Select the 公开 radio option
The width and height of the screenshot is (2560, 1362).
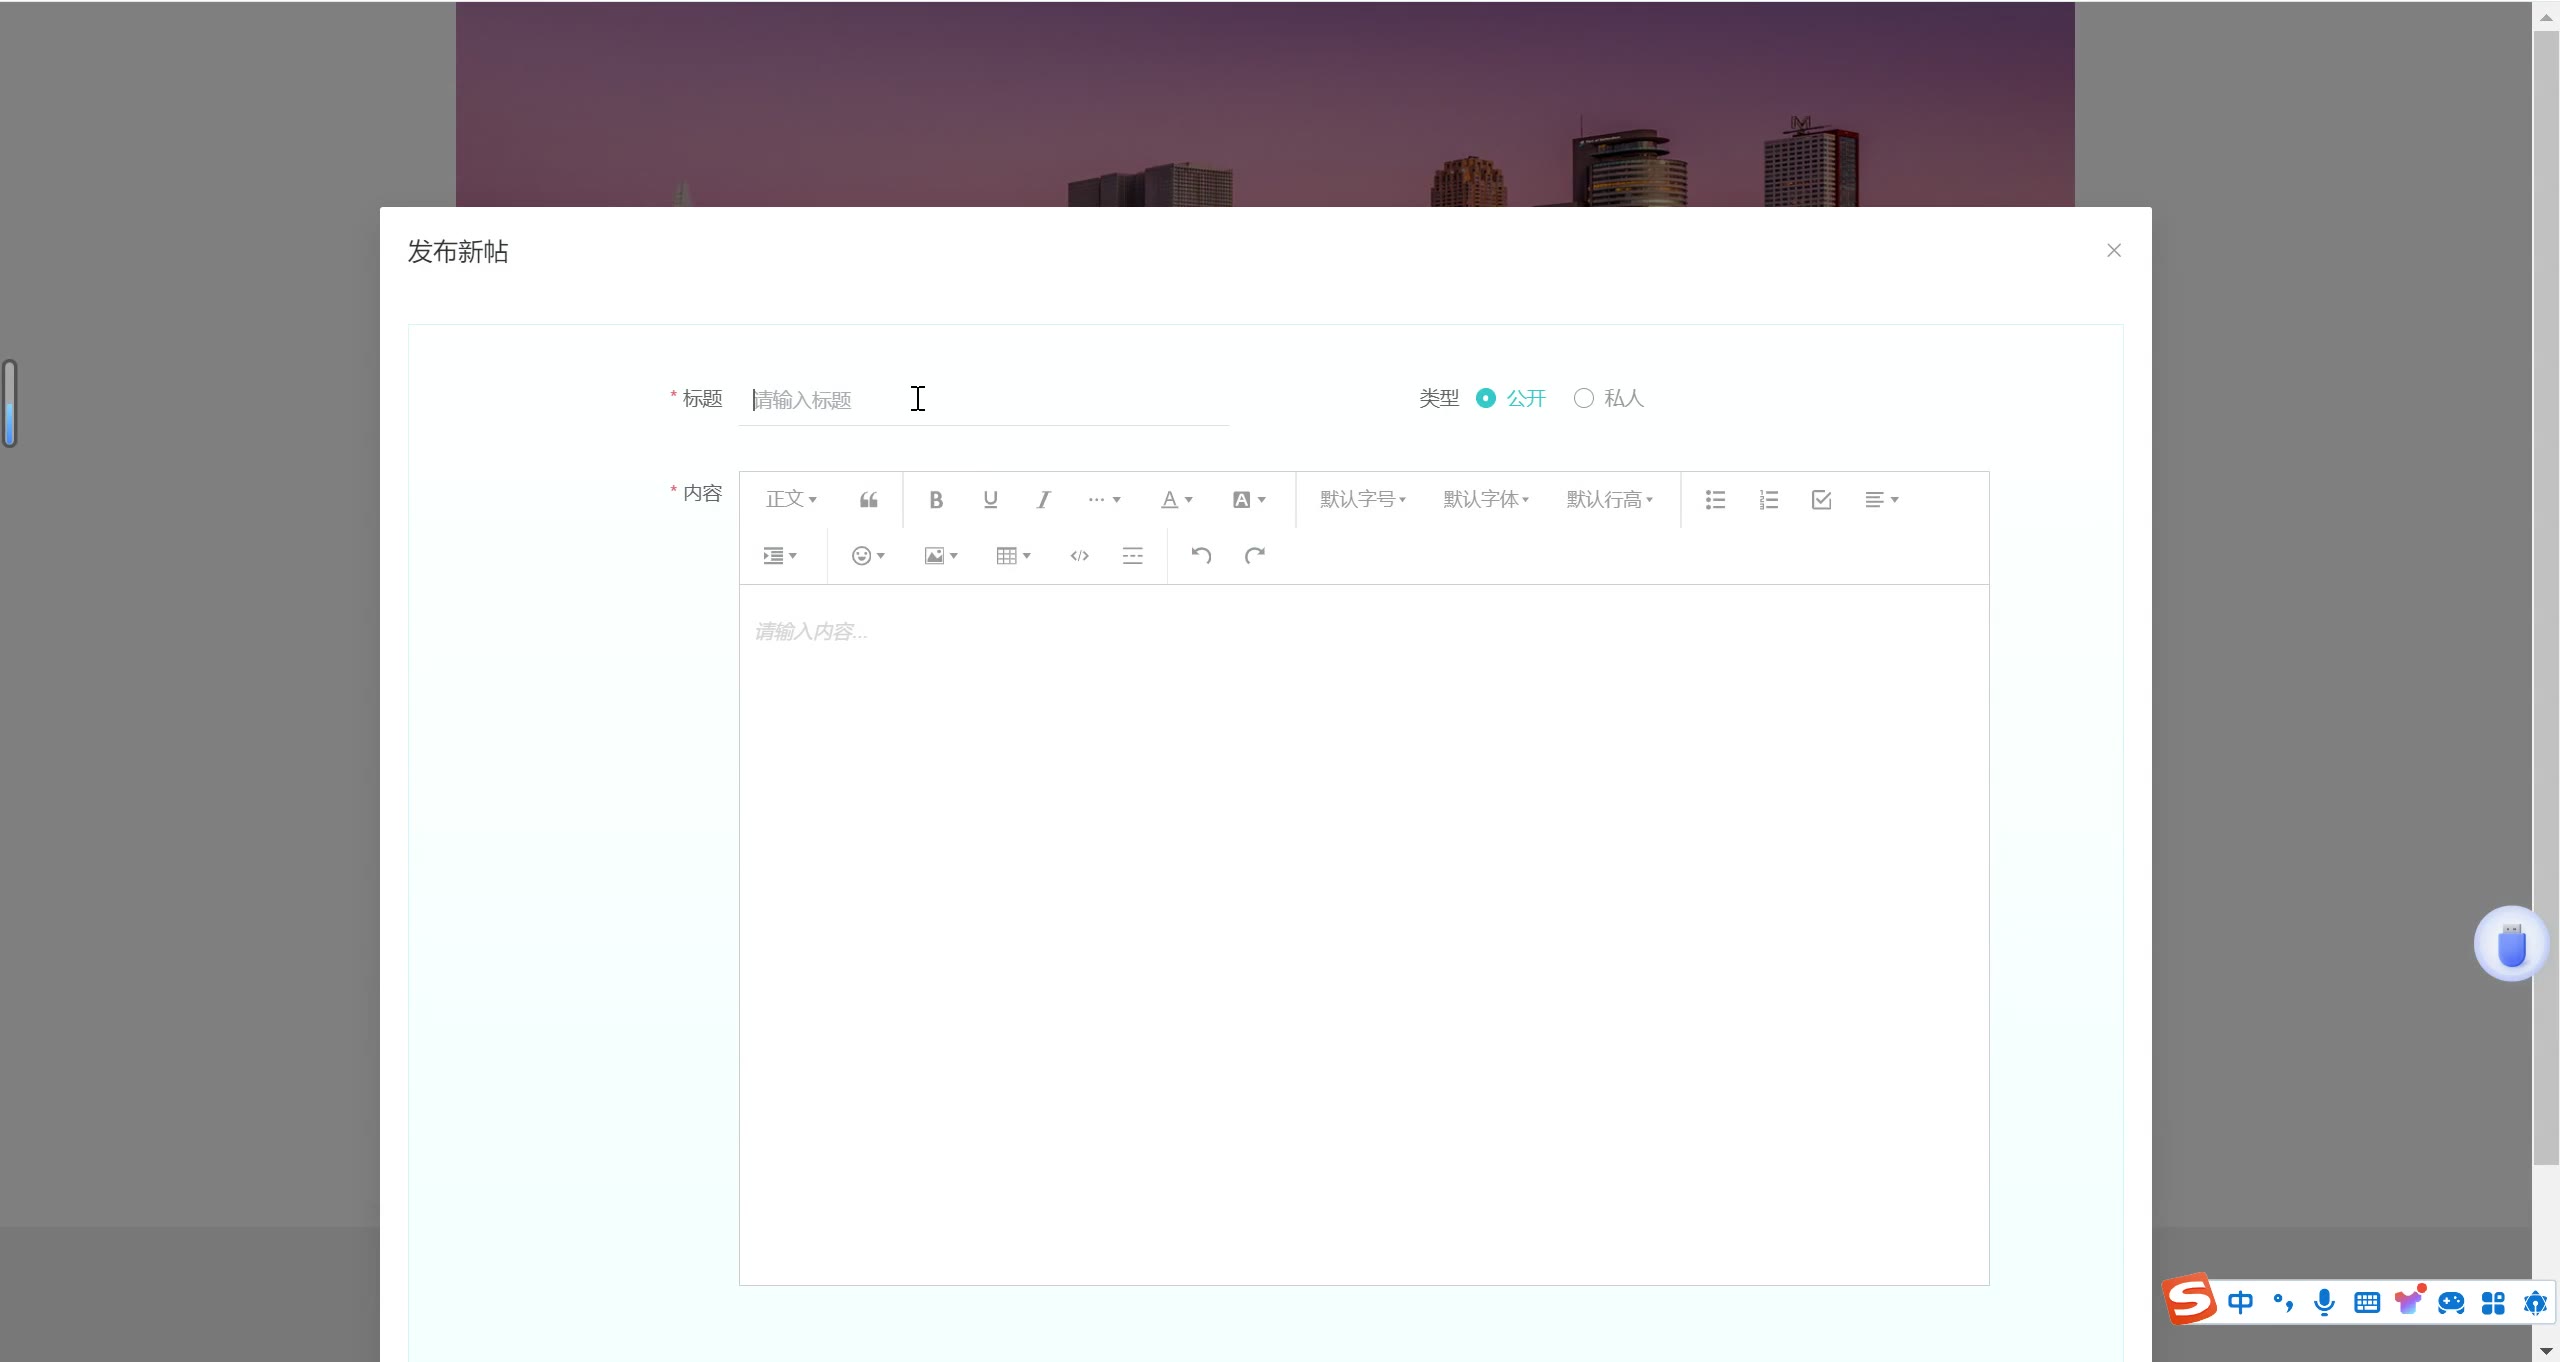(x=1486, y=398)
